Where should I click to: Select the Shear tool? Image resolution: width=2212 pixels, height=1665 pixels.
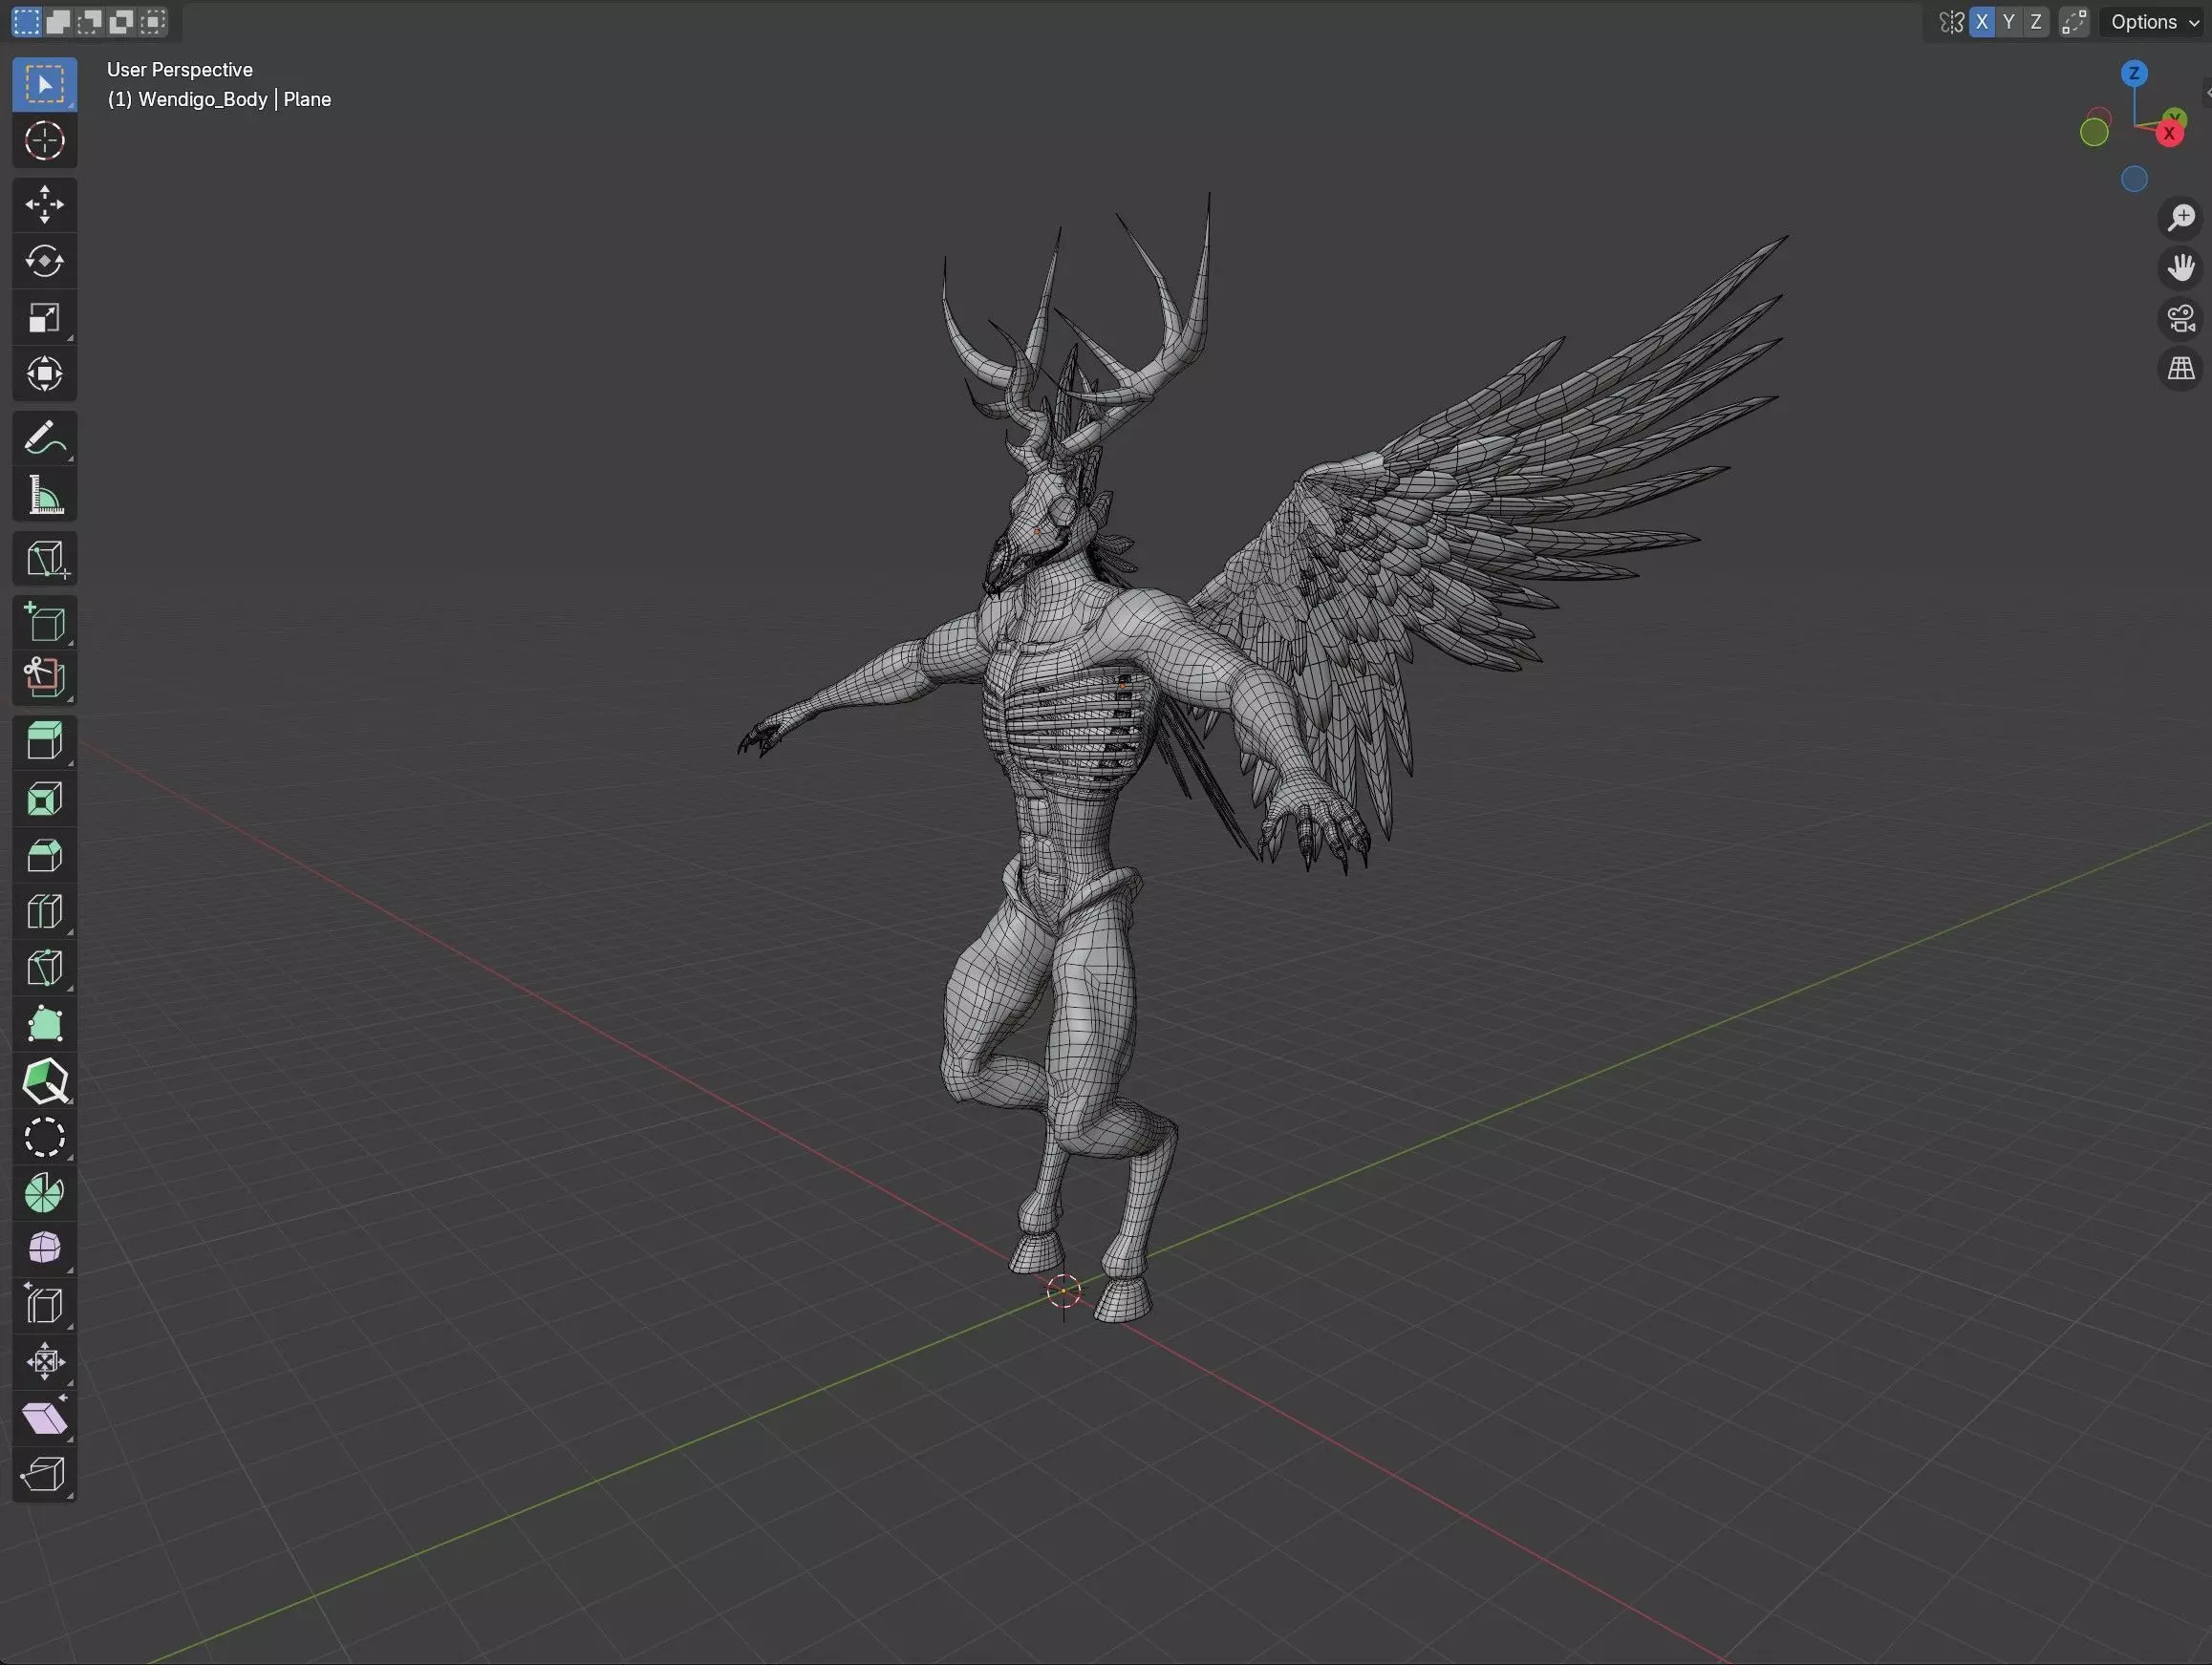coord(44,1418)
